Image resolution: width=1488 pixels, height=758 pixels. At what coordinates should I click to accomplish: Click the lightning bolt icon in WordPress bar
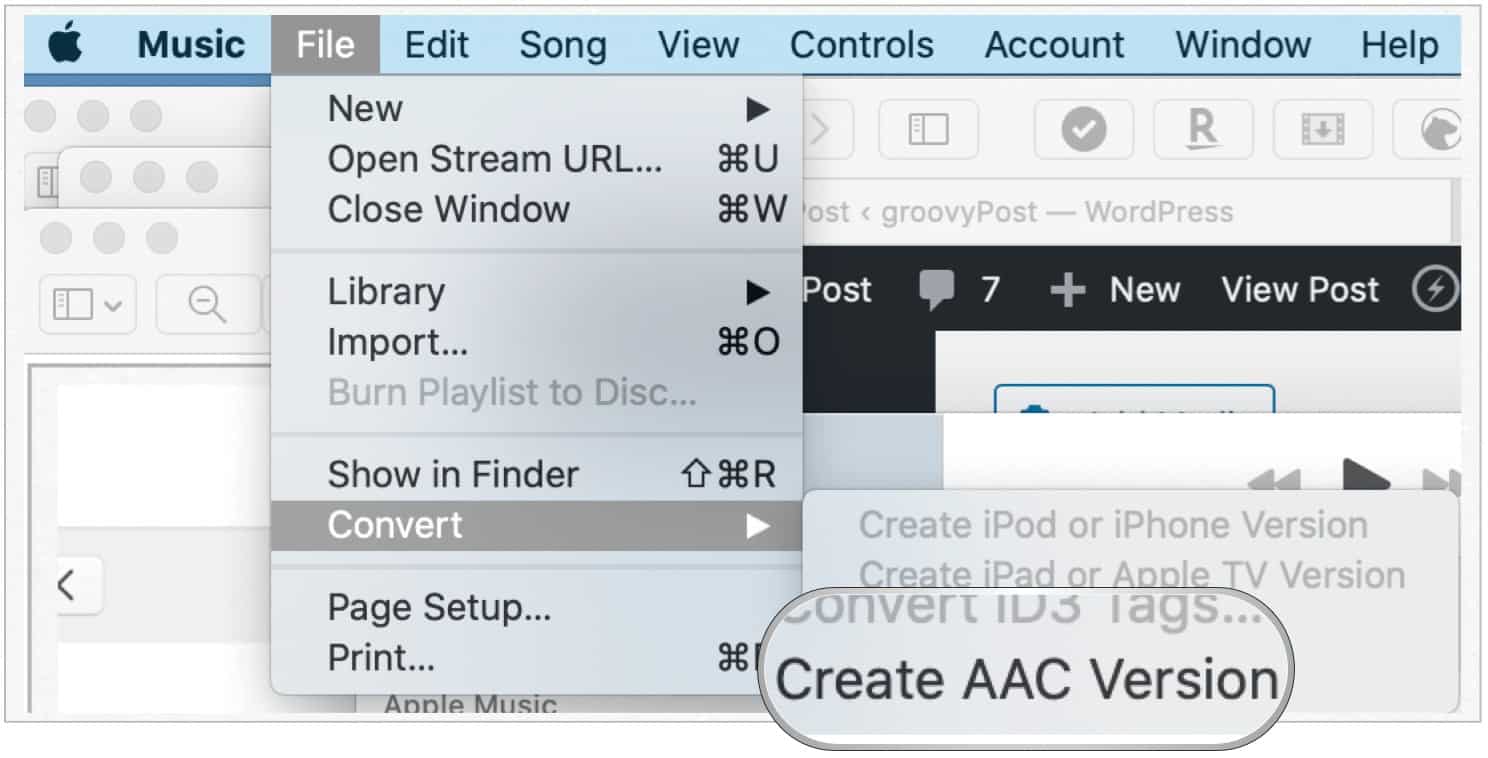(1434, 290)
